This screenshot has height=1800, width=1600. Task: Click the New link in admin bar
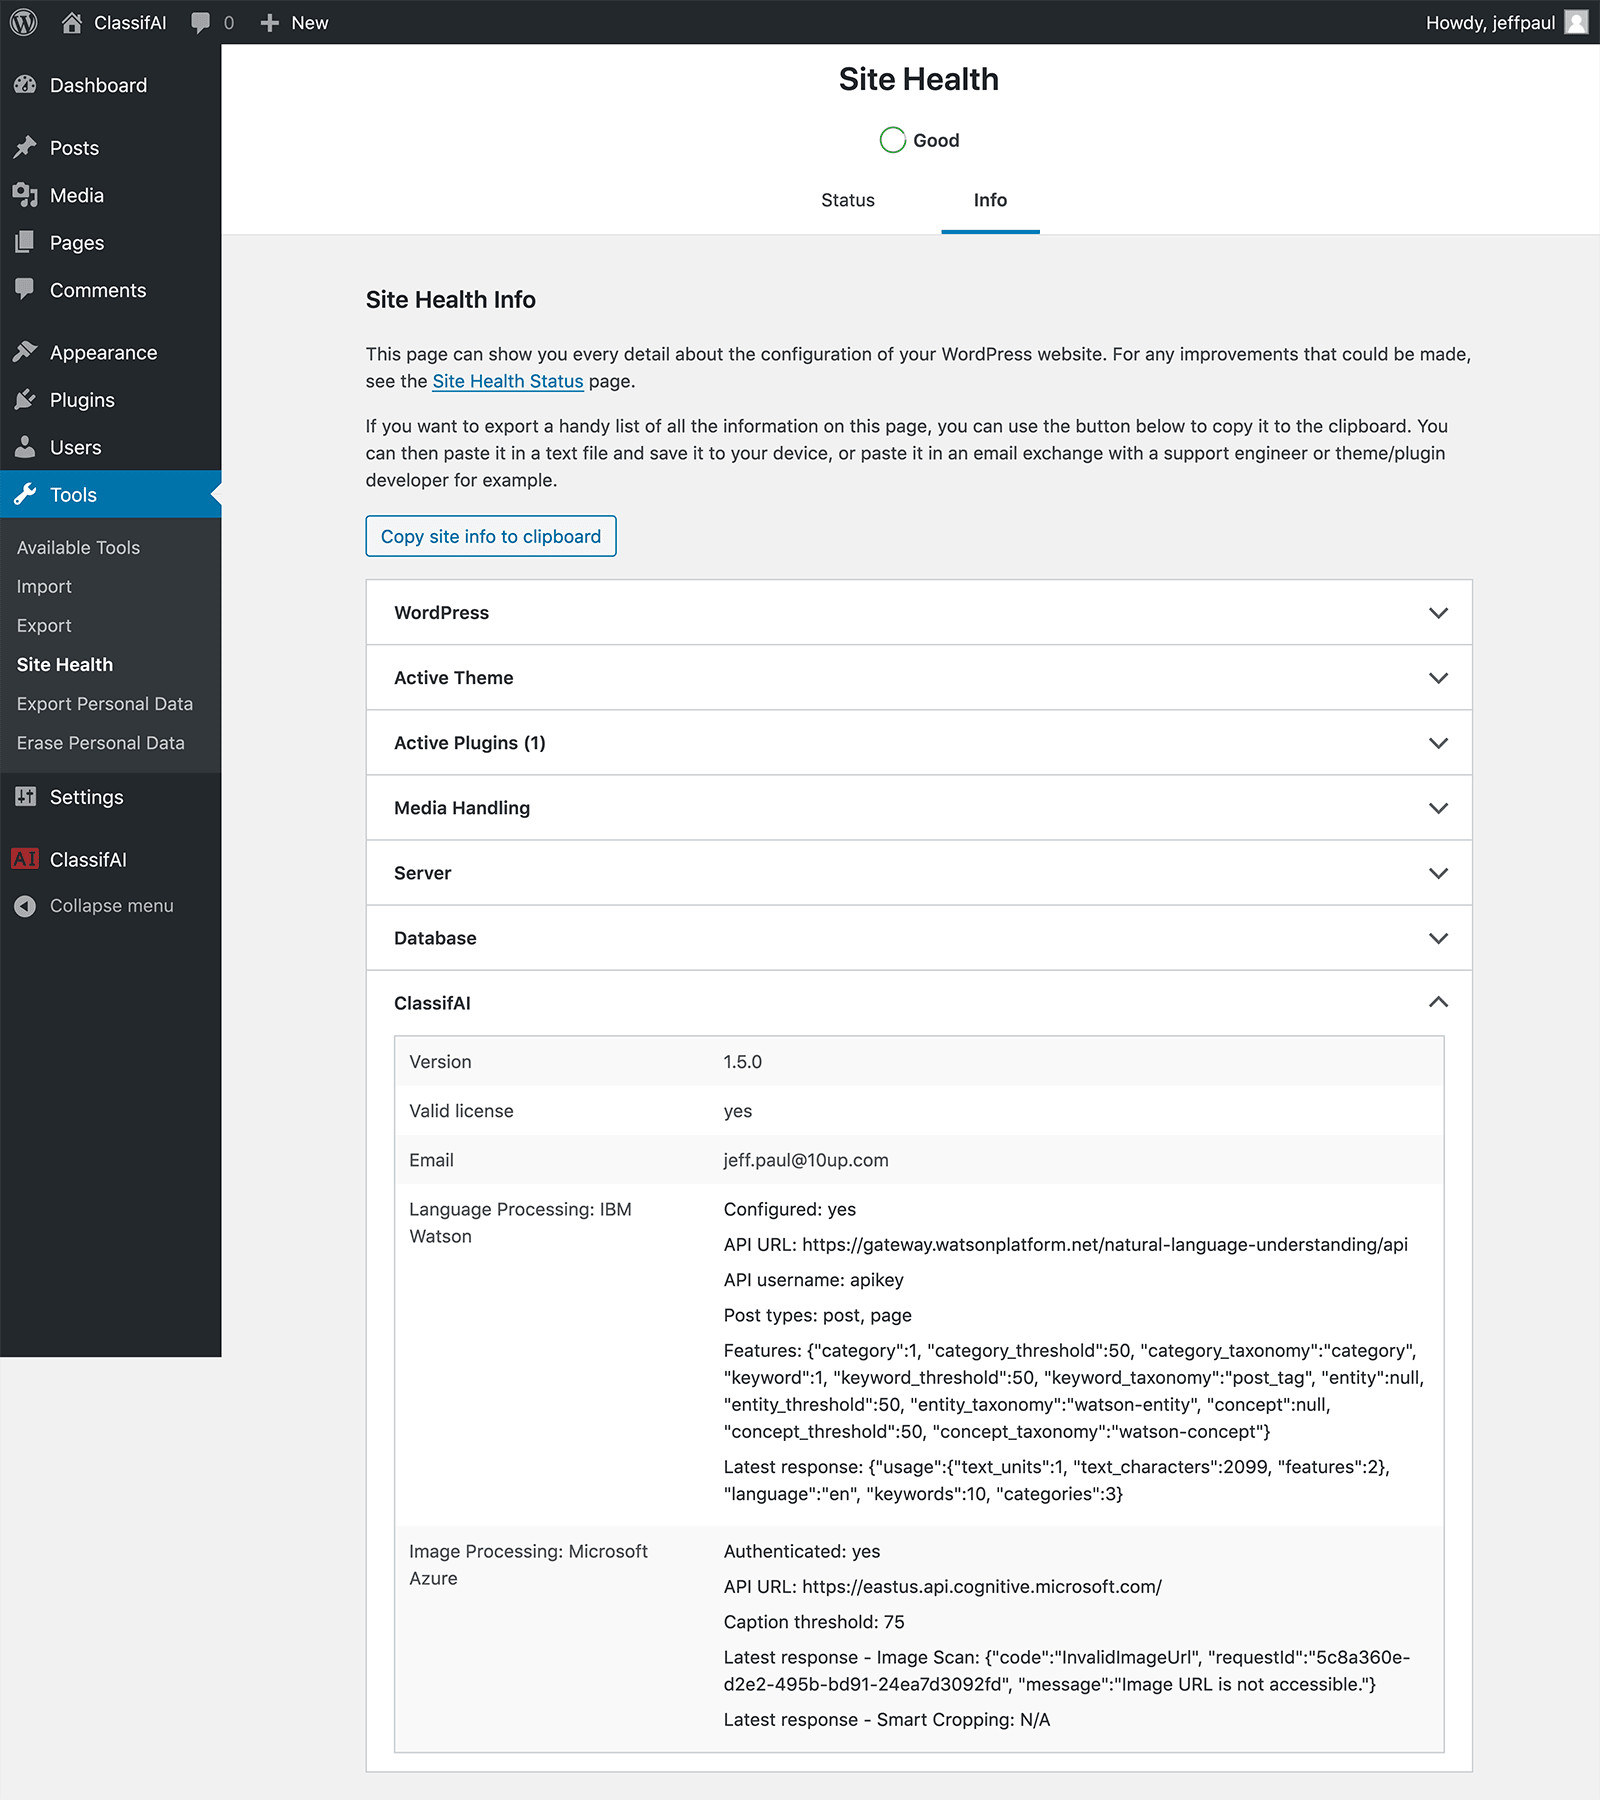pos(310,22)
